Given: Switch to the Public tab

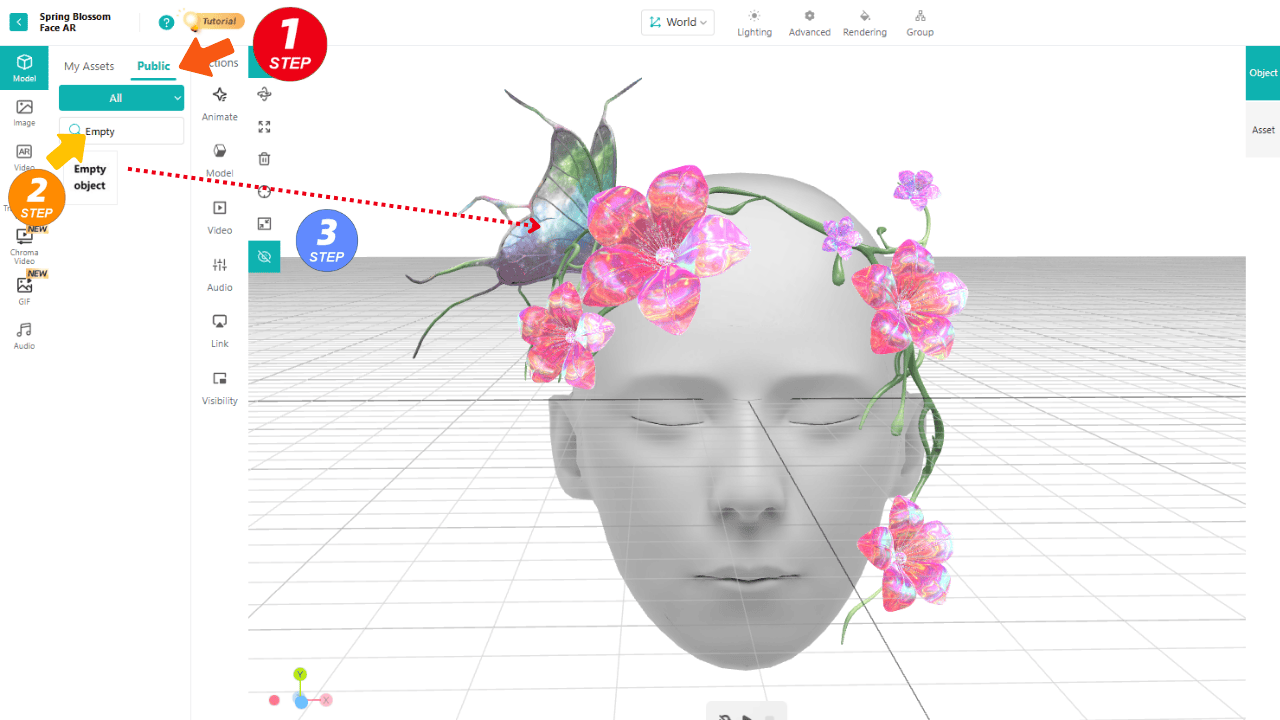Looking at the screenshot, I should [153, 65].
